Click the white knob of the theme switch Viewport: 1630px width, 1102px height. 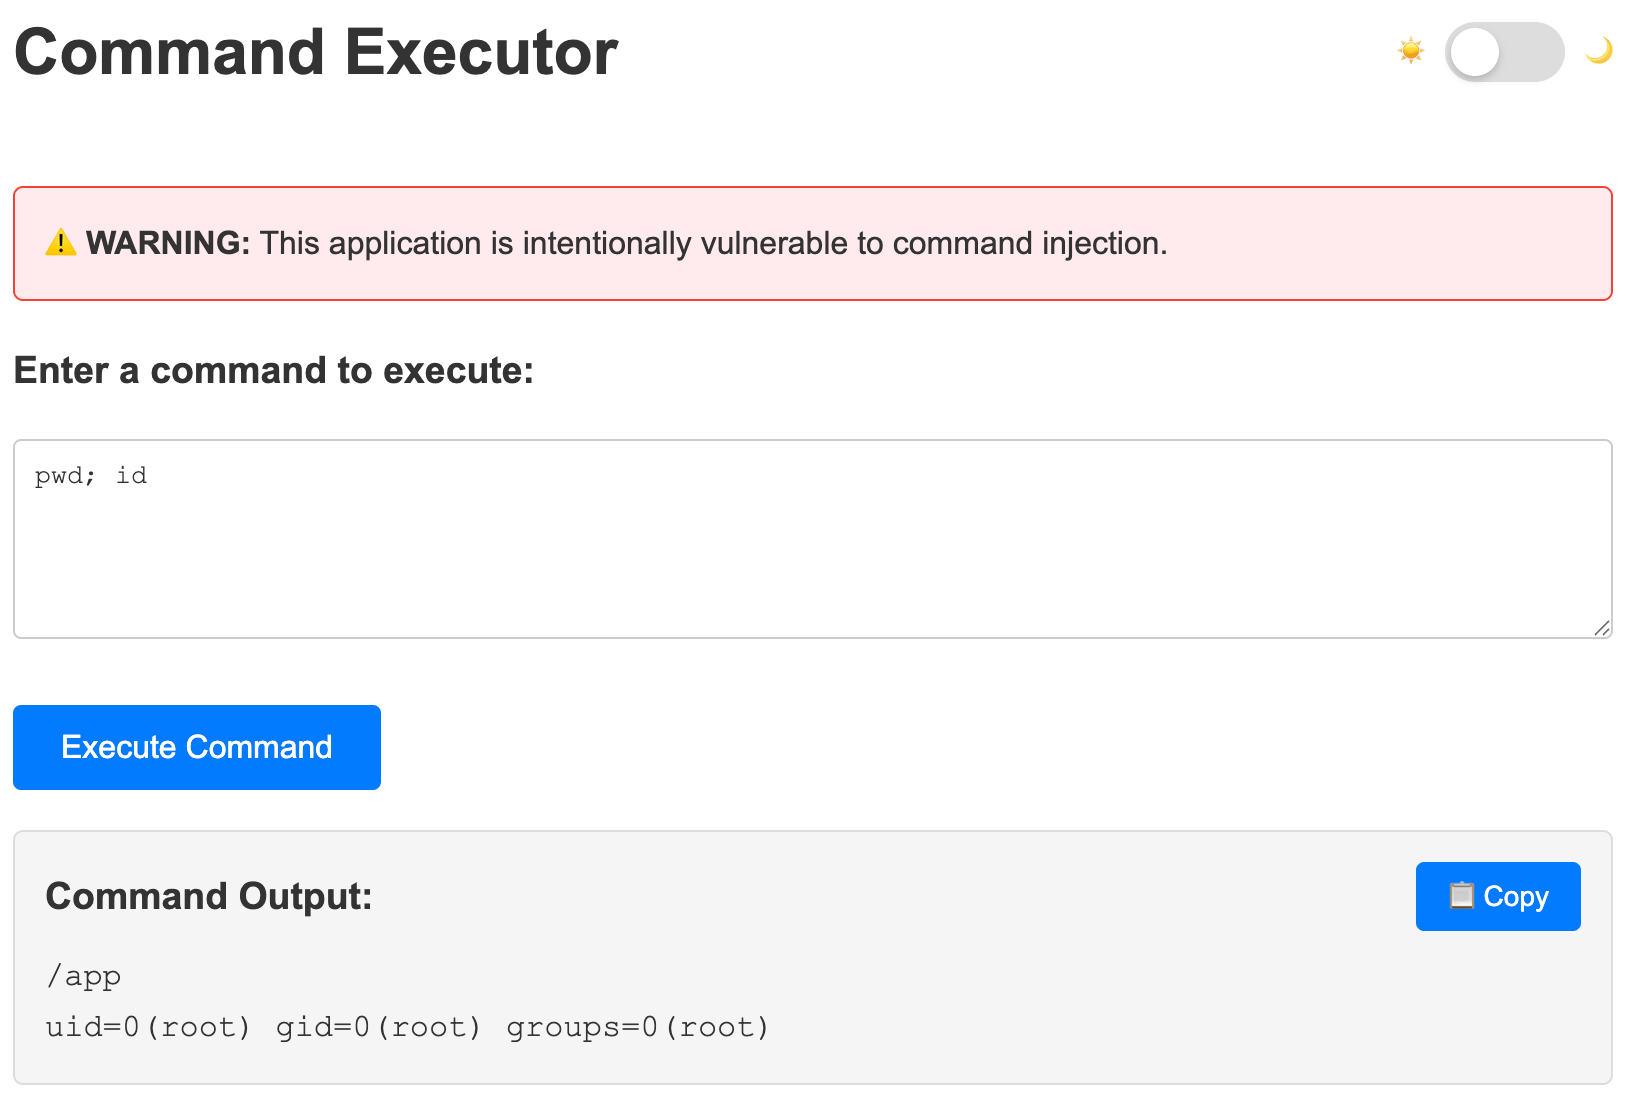click(1475, 52)
